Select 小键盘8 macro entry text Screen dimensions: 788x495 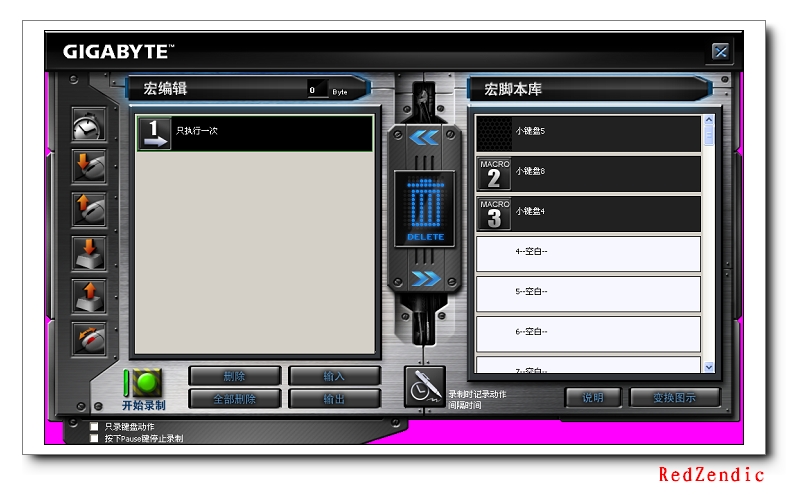(x=530, y=171)
